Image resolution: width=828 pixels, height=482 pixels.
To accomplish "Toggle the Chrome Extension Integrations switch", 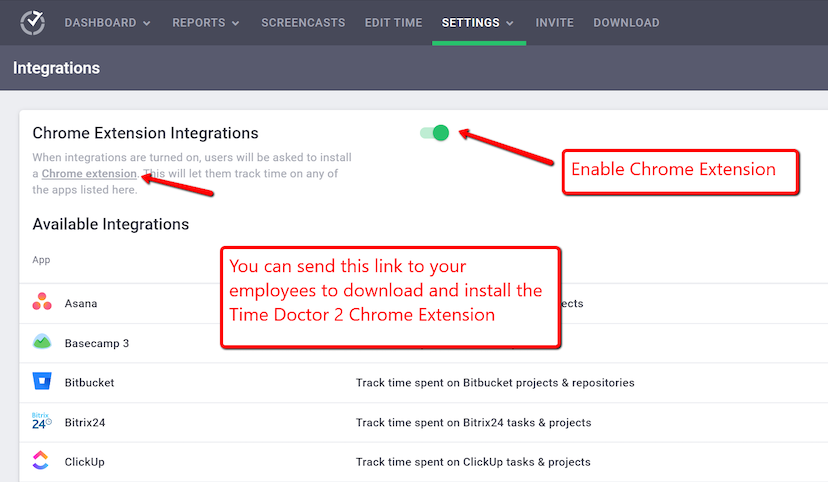I will pos(435,133).
